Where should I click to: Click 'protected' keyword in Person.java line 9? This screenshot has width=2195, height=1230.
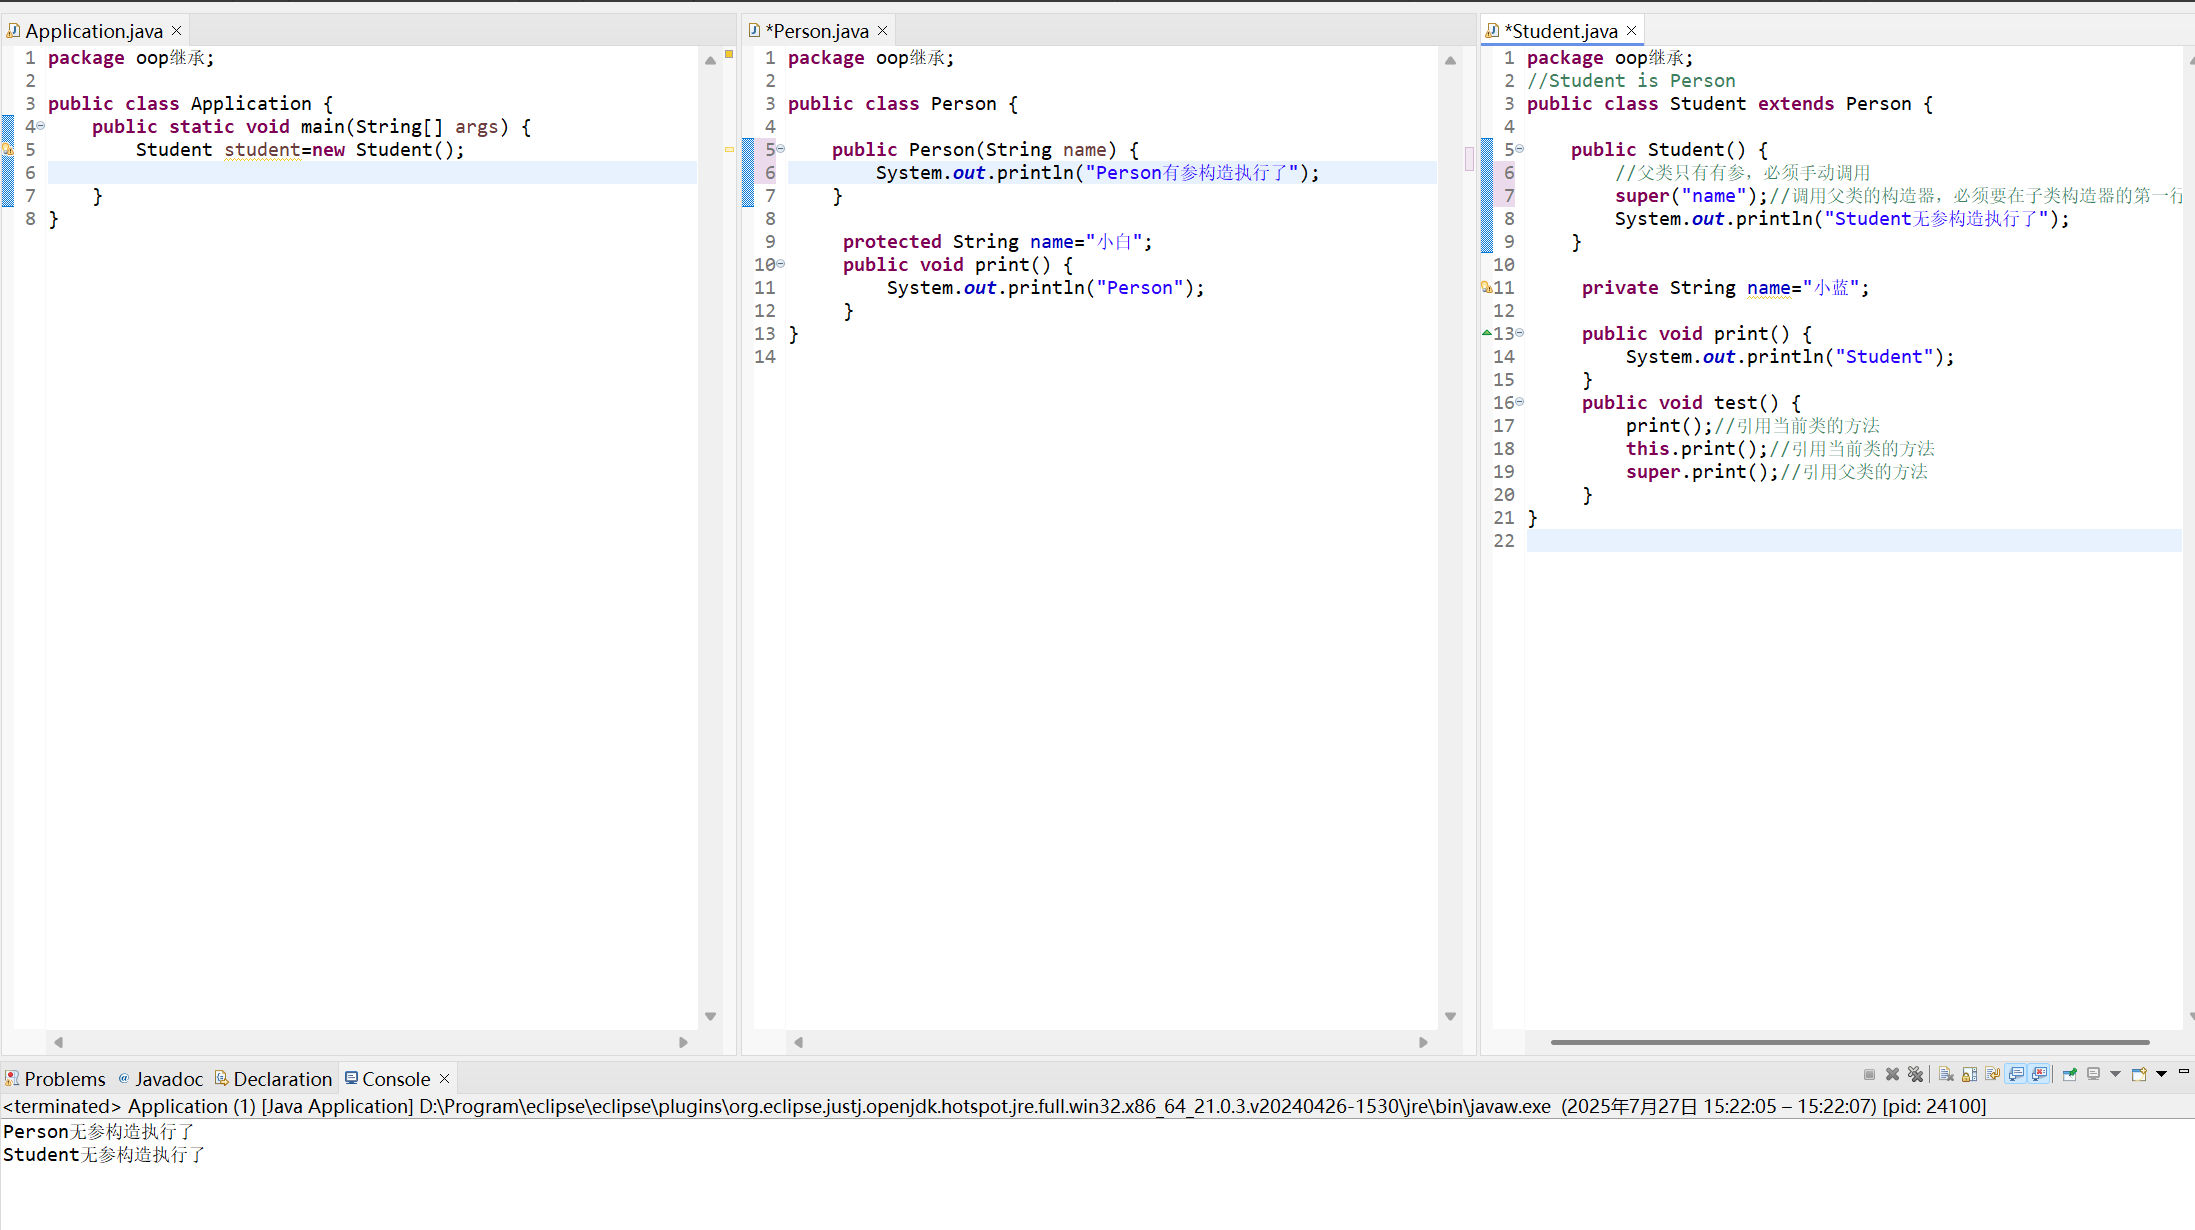[892, 242]
